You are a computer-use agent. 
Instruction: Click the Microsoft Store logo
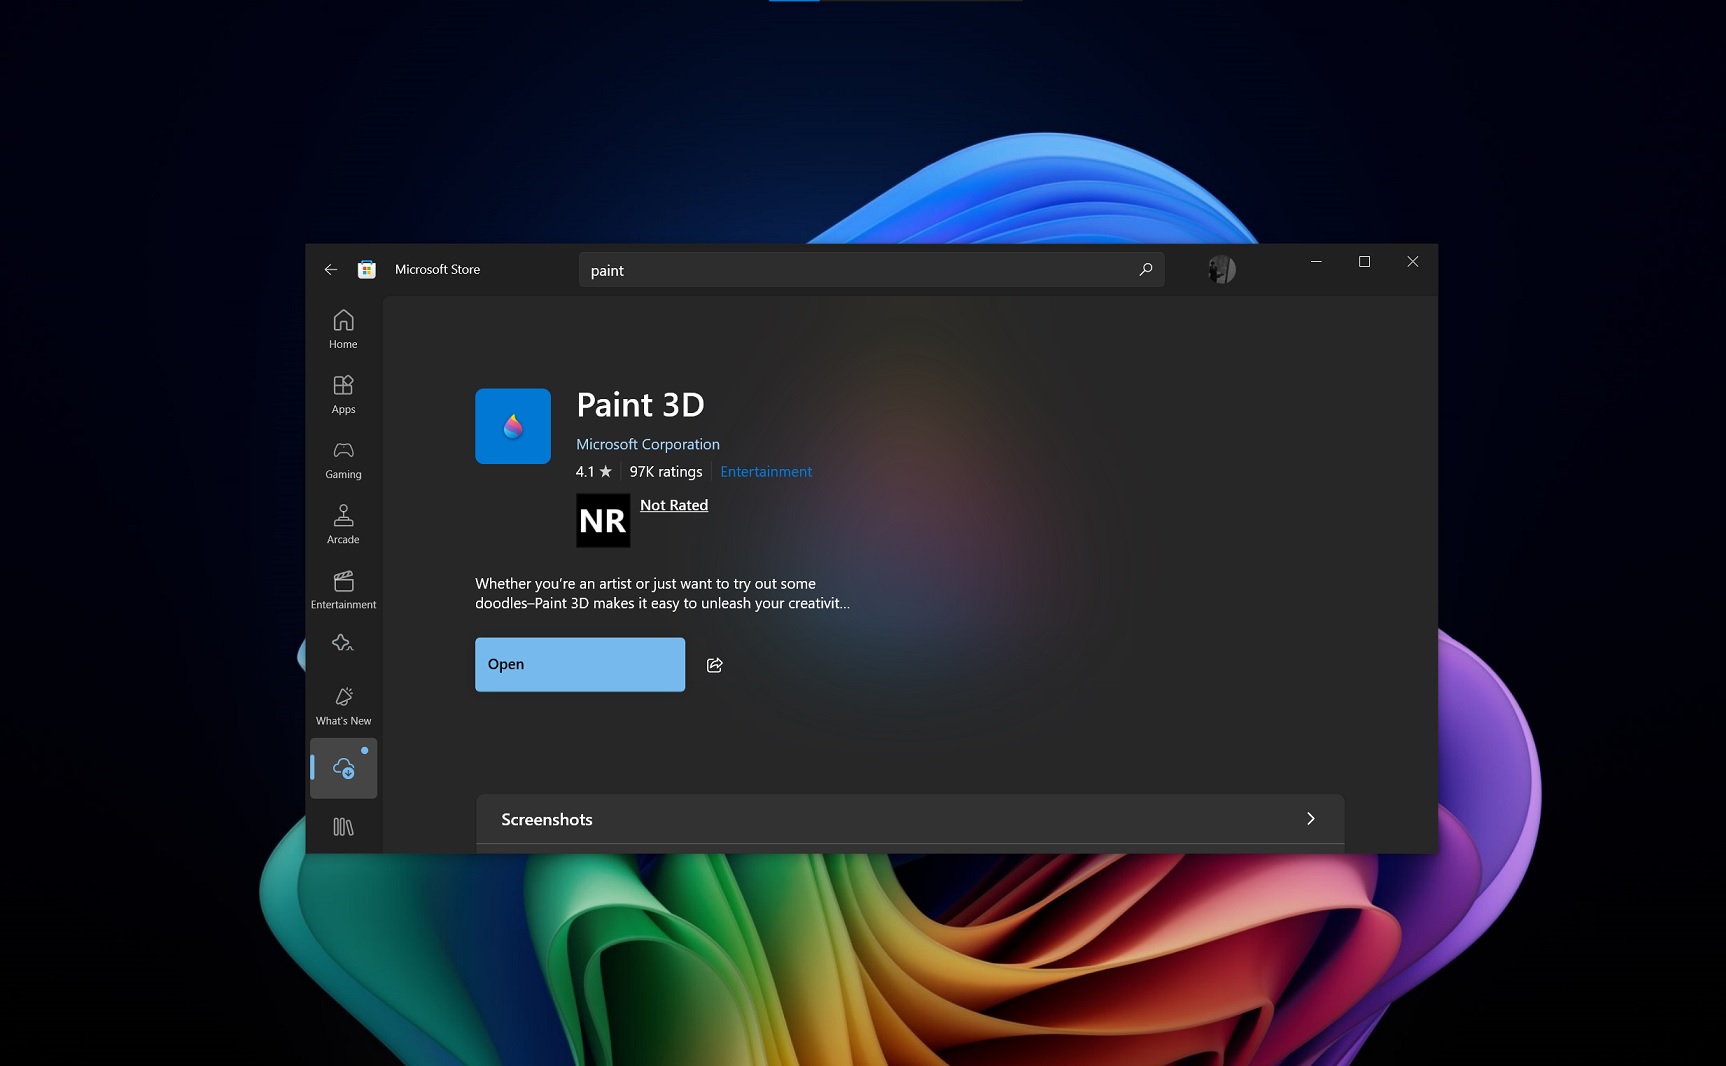(x=367, y=269)
